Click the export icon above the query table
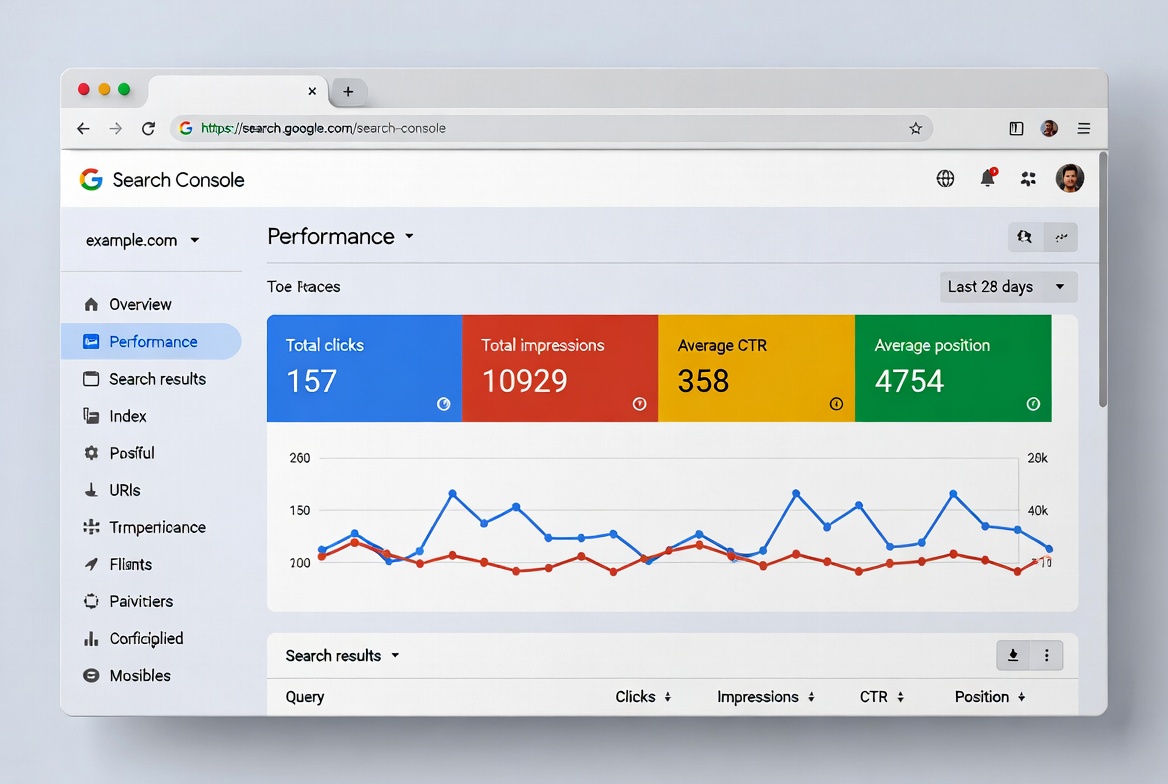 click(1012, 655)
